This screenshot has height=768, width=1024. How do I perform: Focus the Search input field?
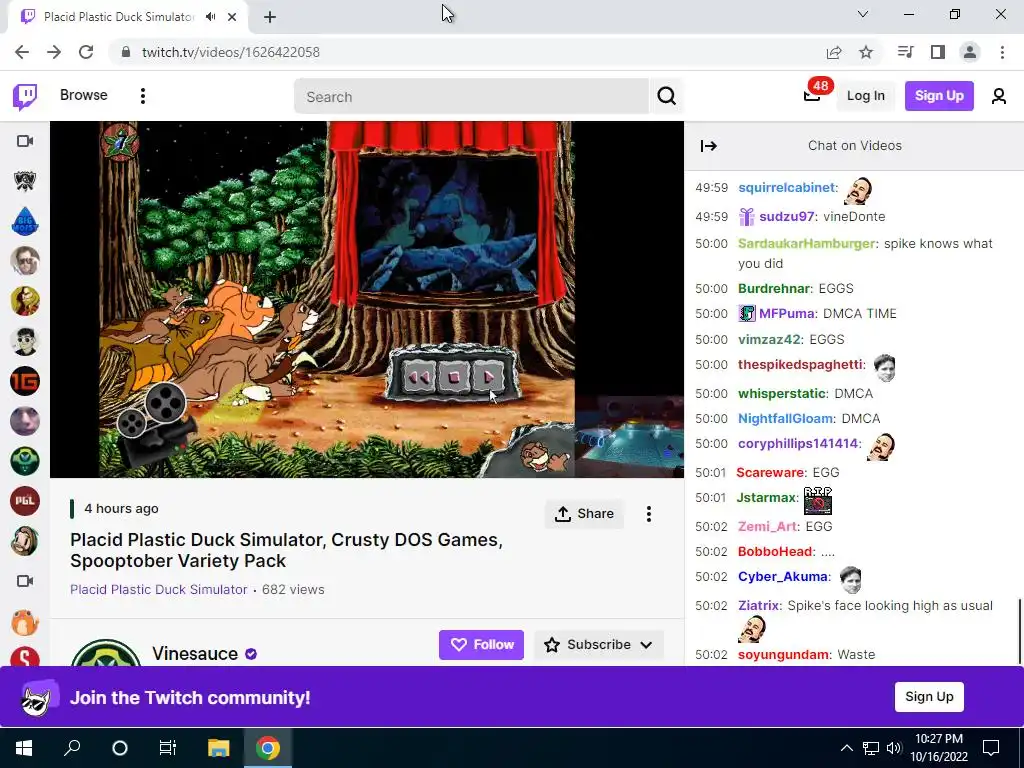coord(472,97)
